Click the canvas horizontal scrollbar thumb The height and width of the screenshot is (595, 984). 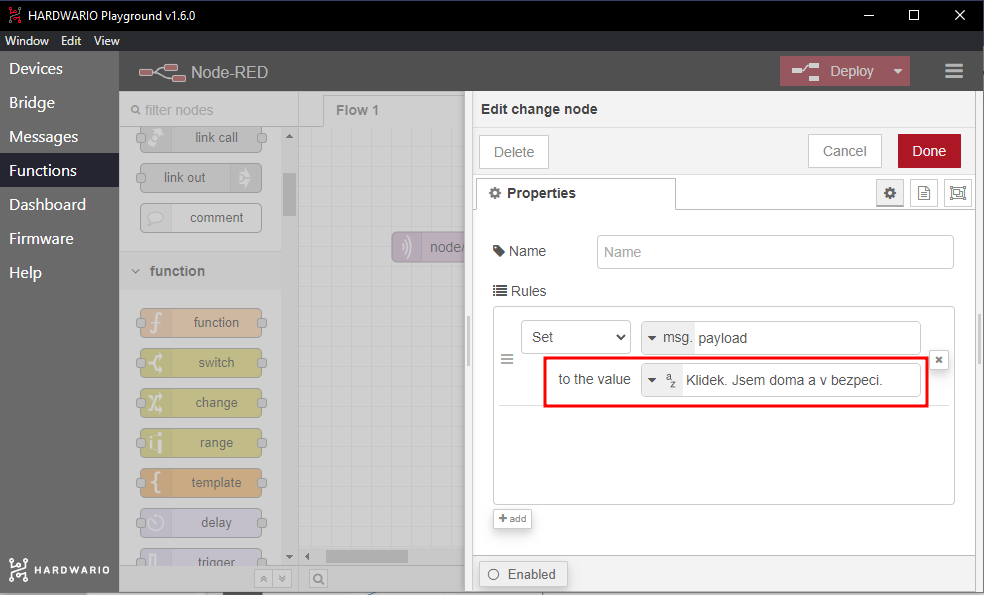366,557
